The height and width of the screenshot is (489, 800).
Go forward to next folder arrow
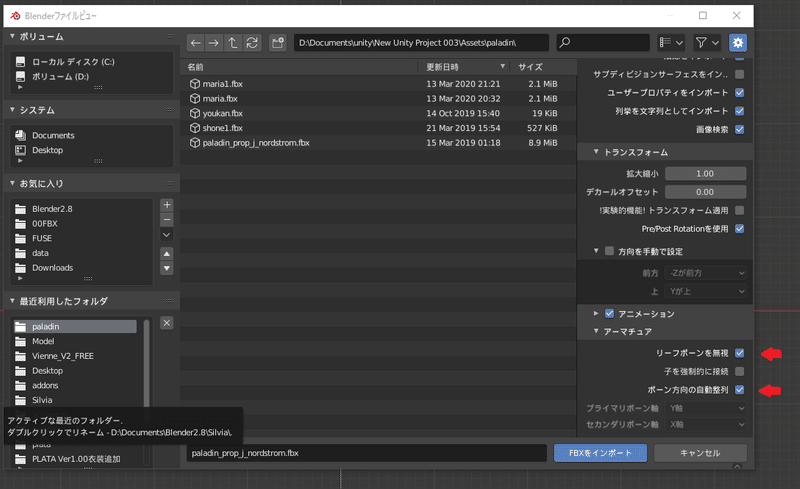click(214, 43)
